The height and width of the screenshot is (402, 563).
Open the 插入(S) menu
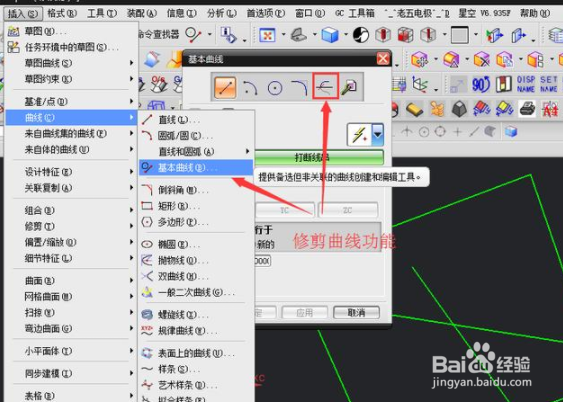pos(23,14)
